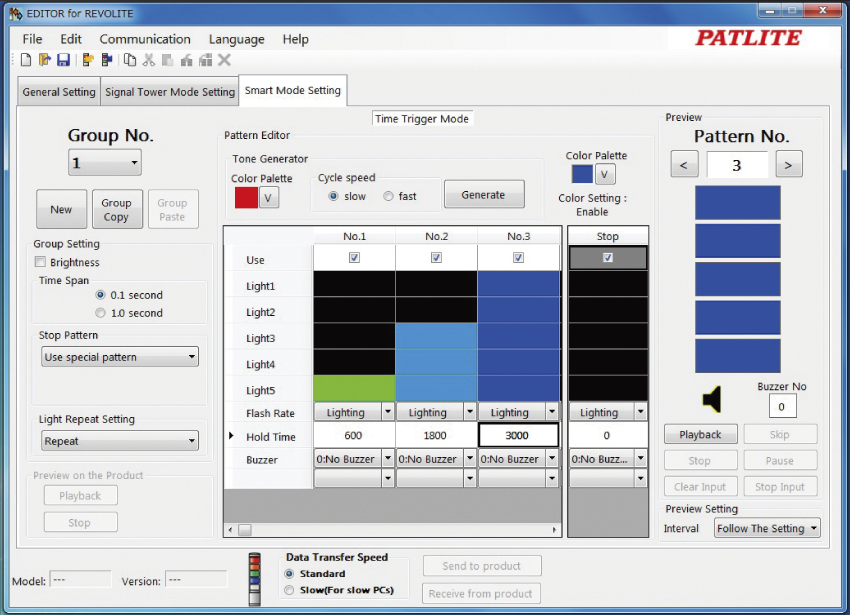Click the Playback button in Preview panel
Image resolution: width=850 pixels, height=615 pixels.
(x=700, y=434)
